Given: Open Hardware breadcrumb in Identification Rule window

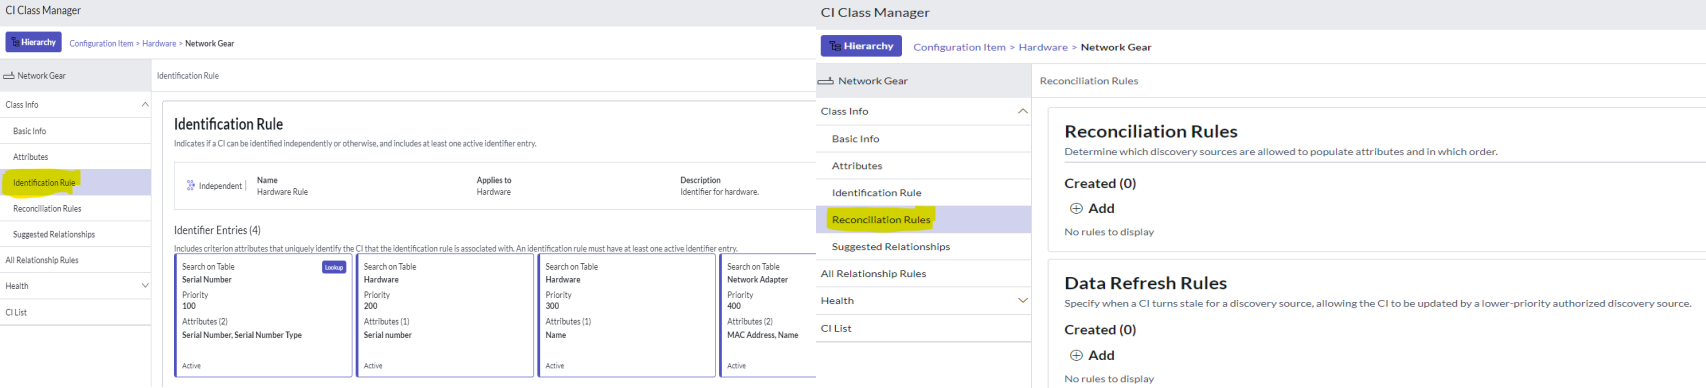Looking at the screenshot, I should click(159, 43).
